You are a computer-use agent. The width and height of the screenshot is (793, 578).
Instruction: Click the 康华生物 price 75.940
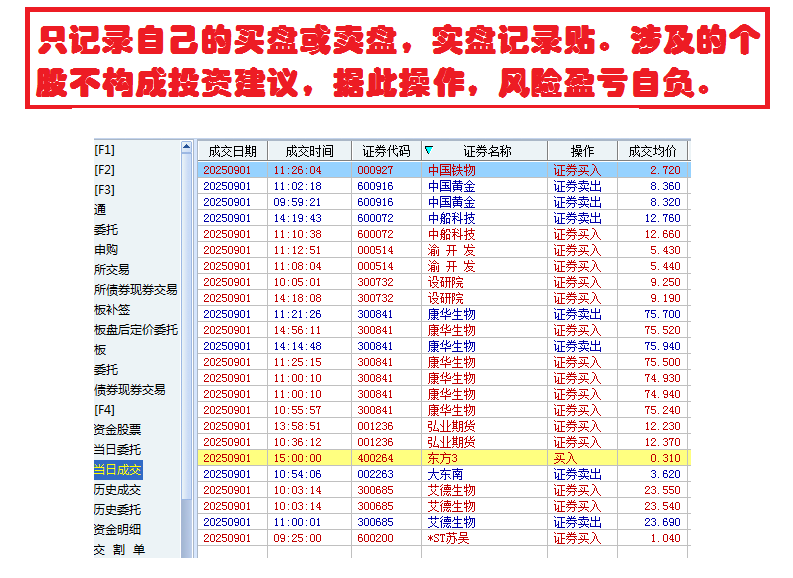(x=663, y=346)
